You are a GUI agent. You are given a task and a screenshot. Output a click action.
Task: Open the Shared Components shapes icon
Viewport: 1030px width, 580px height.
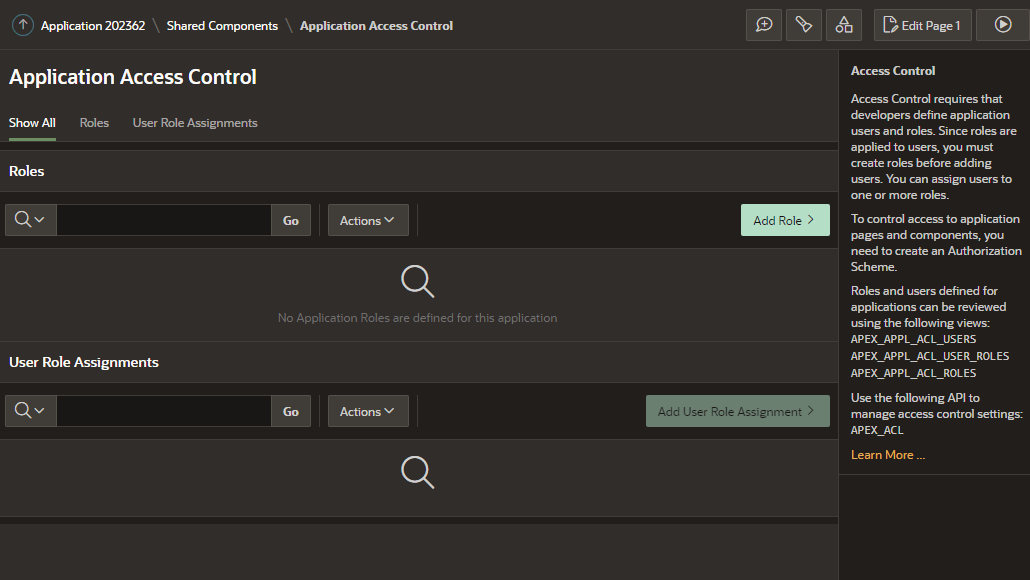tap(844, 25)
